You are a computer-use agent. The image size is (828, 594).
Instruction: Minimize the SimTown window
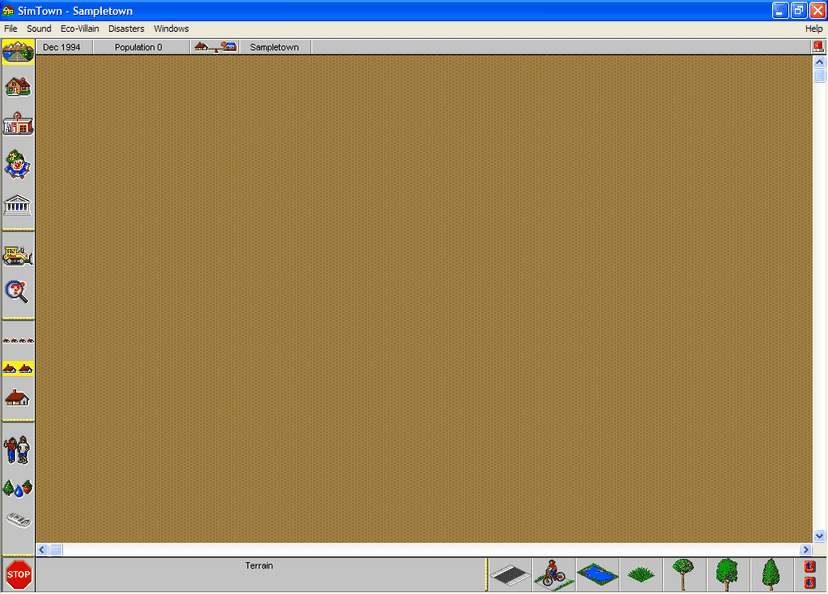tap(780, 11)
